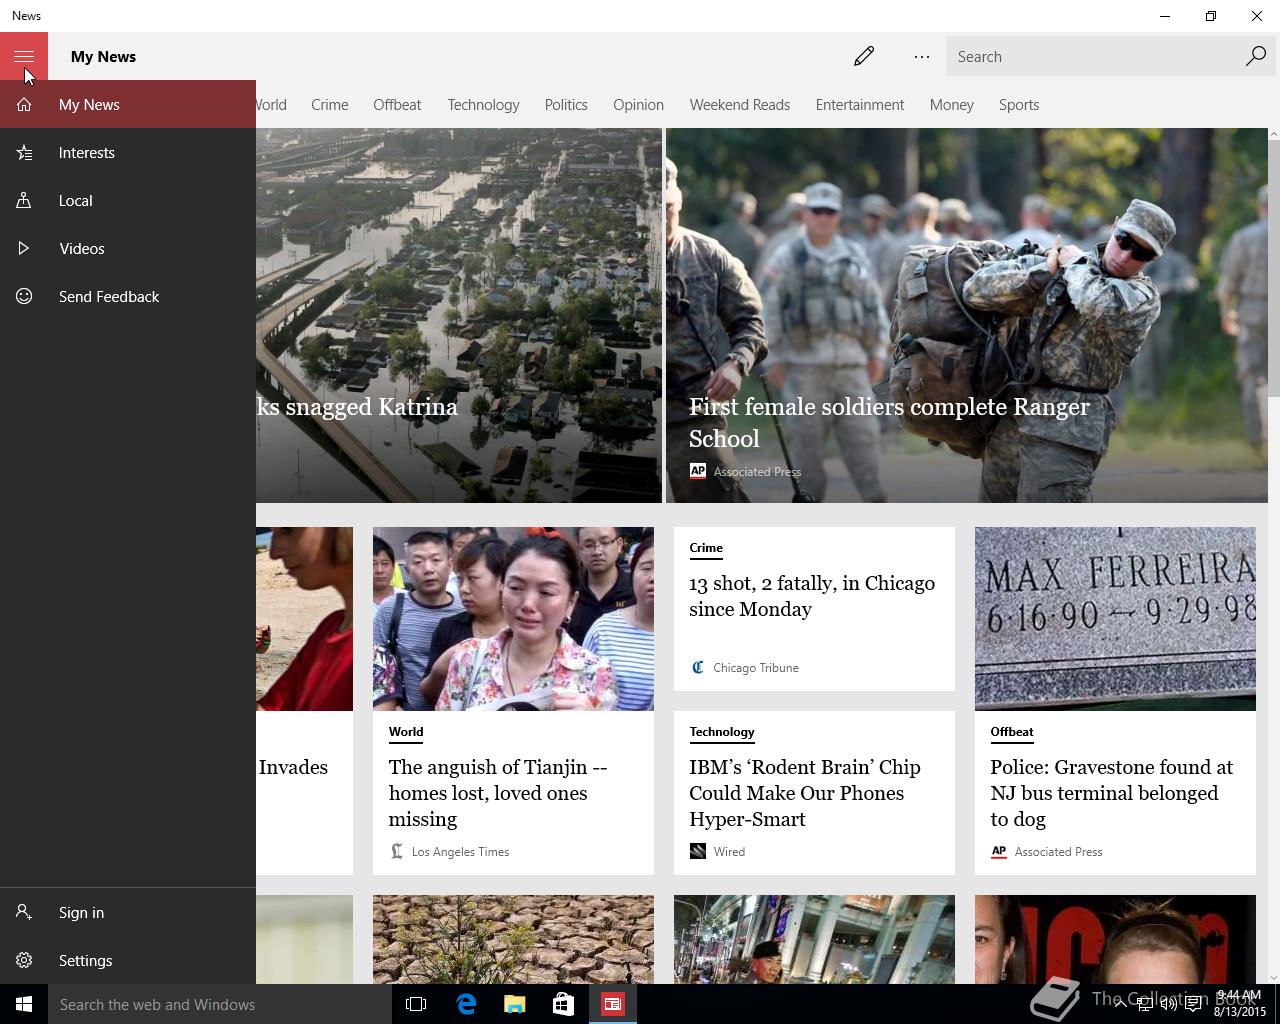Select My News in side menu
This screenshot has height=1024, width=1280.
(x=128, y=104)
